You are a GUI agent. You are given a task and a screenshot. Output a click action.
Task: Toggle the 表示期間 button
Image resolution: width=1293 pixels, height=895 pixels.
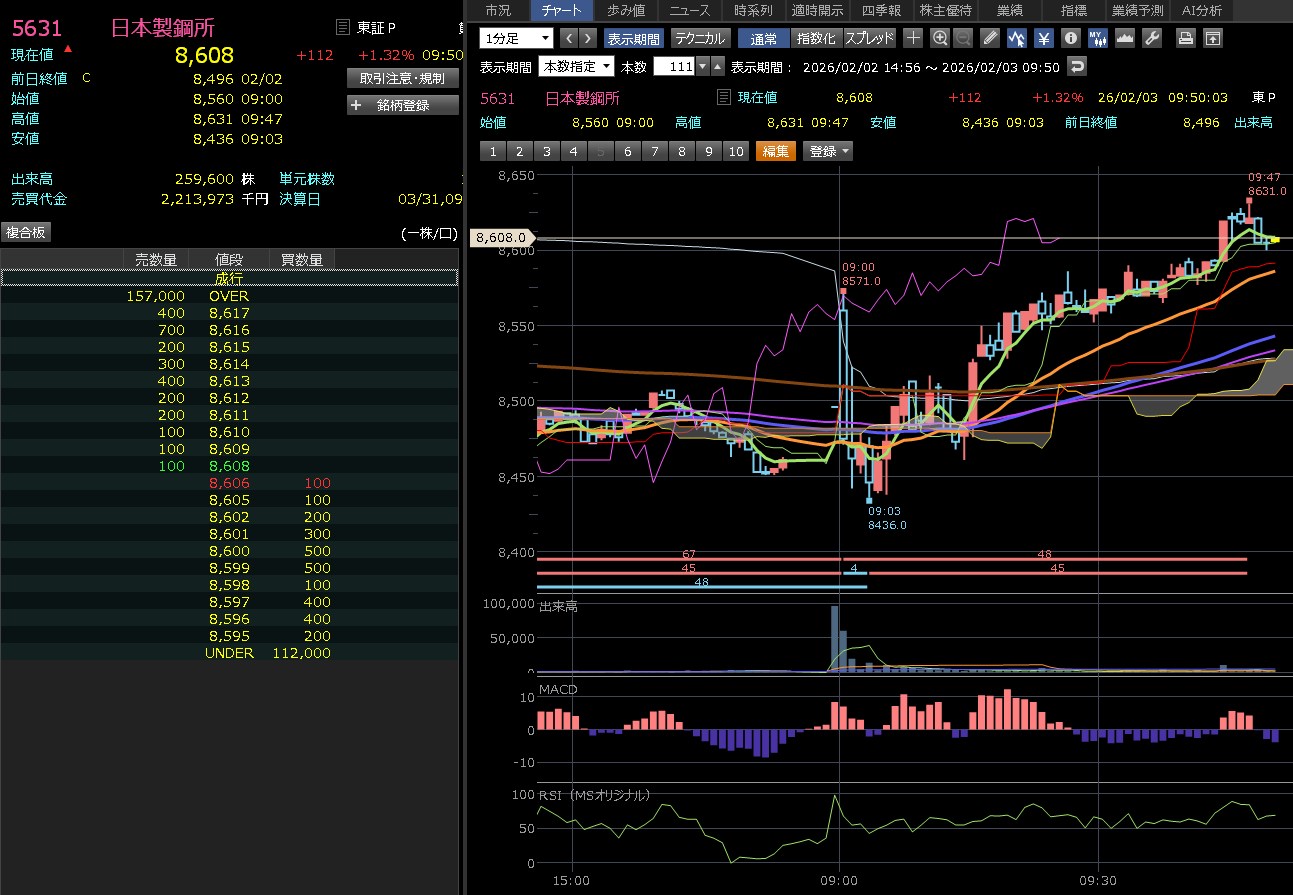(x=633, y=39)
